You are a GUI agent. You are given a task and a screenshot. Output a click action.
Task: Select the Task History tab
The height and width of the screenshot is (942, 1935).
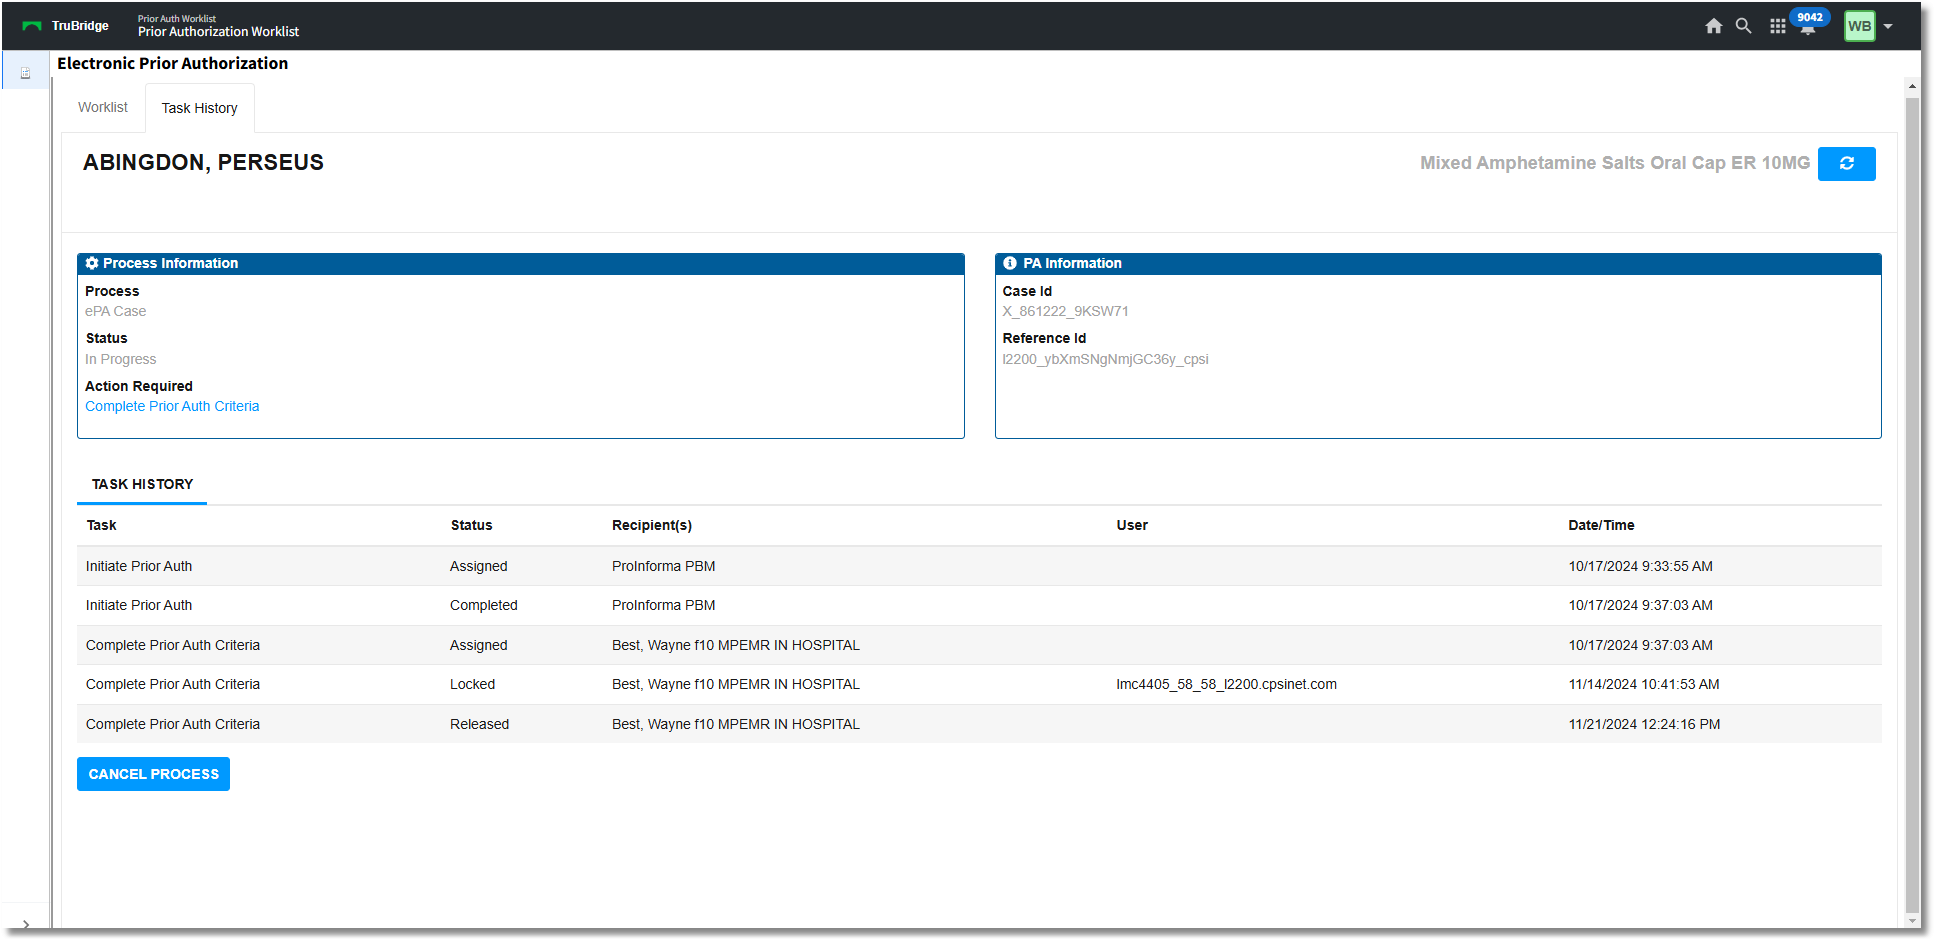tap(200, 108)
